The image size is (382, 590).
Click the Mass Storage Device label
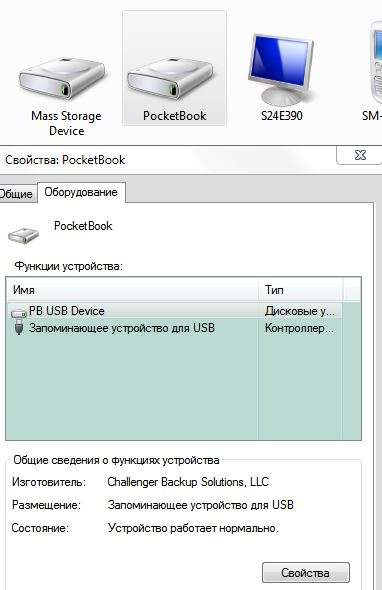[66, 123]
